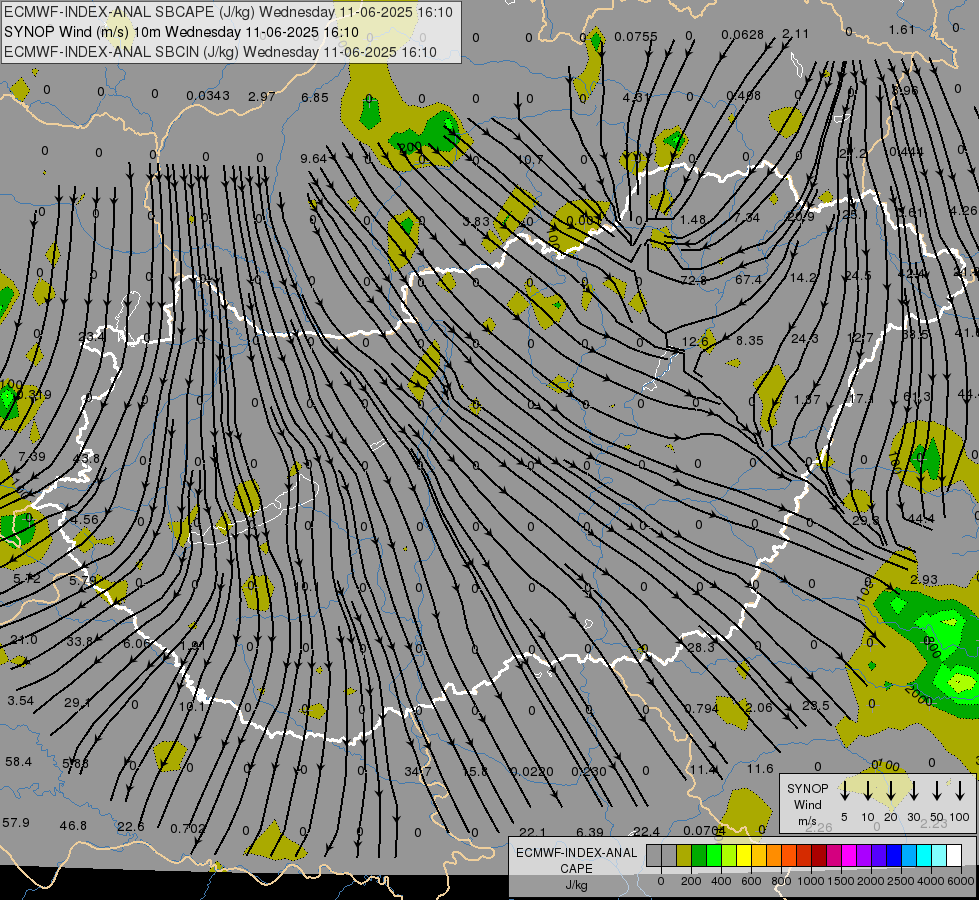Click the 20 m/s wind arrow in legend
Viewport: 979px width, 900px height.
pyautogui.click(x=891, y=791)
